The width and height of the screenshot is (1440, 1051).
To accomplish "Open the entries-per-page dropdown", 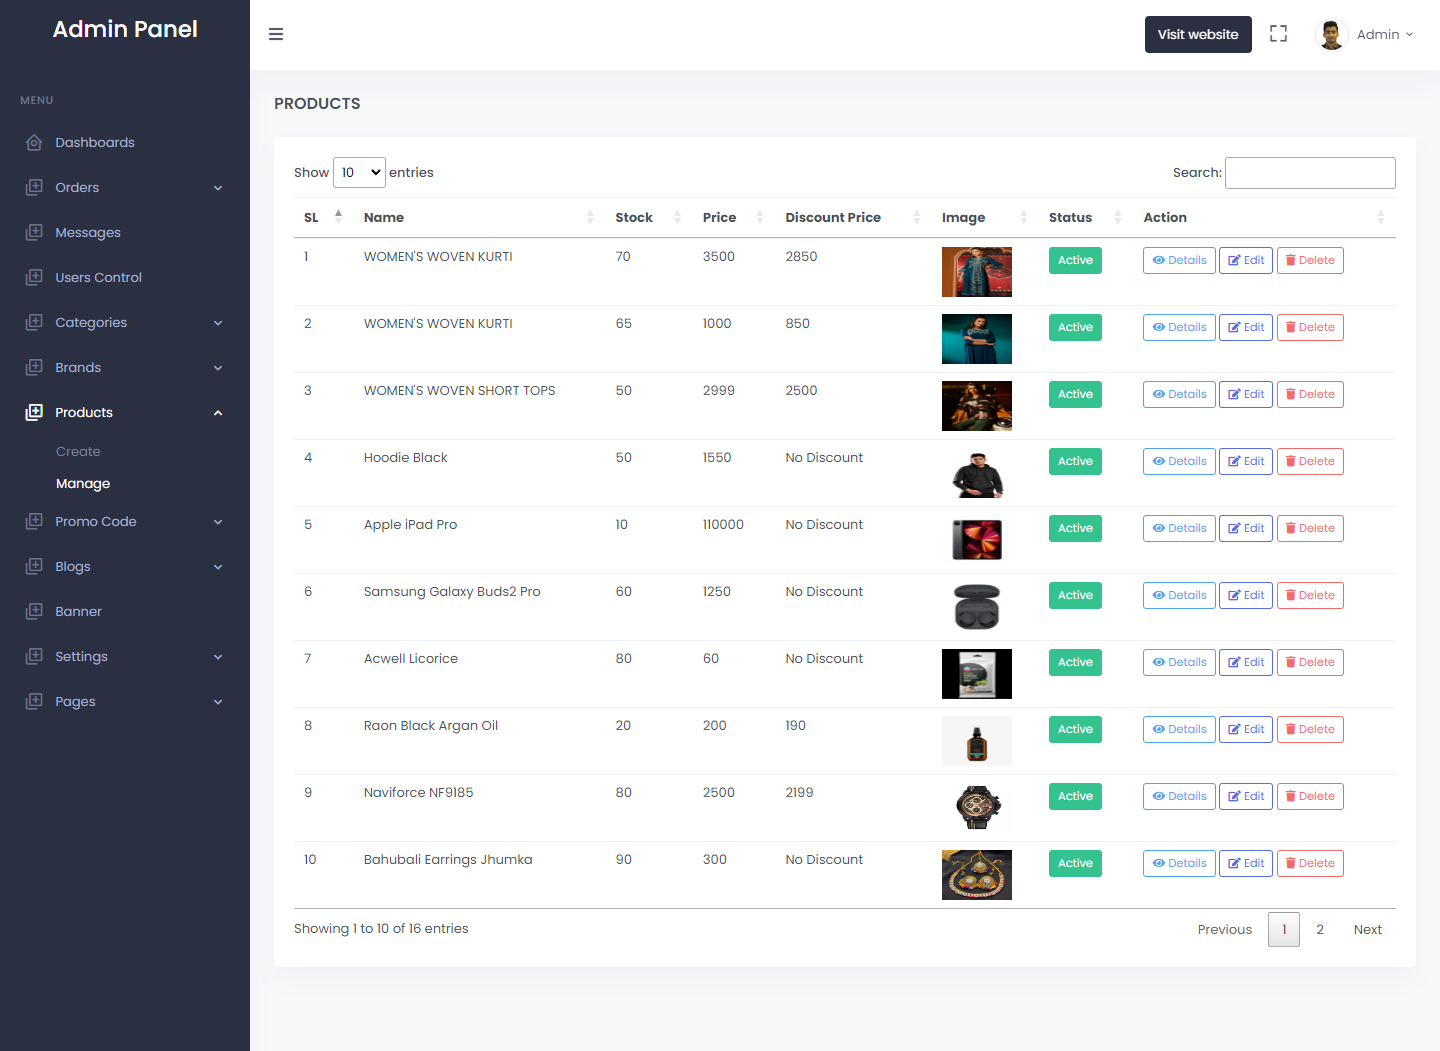I will (359, 172).
